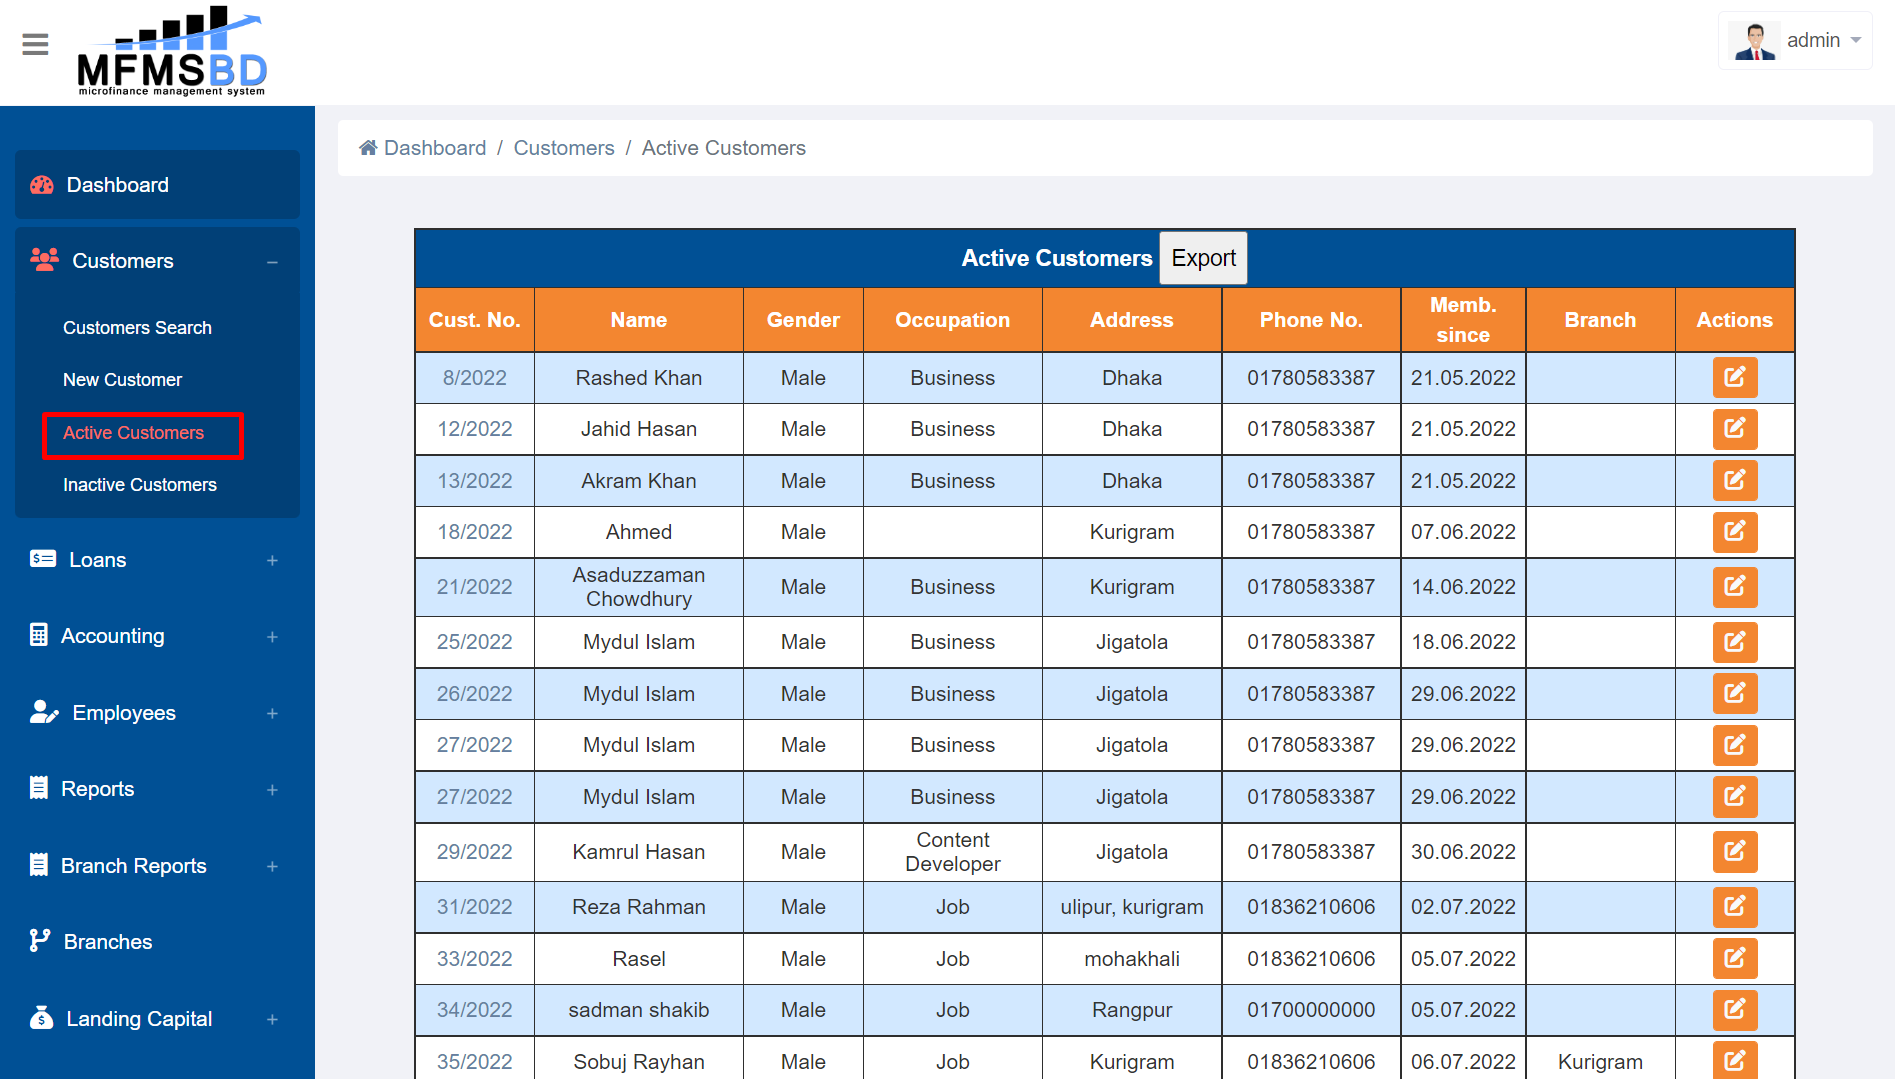This screenshot has width=1895, height=1079.
Task: Open Customers Search submenu item
Action: (x=137, y=328)
